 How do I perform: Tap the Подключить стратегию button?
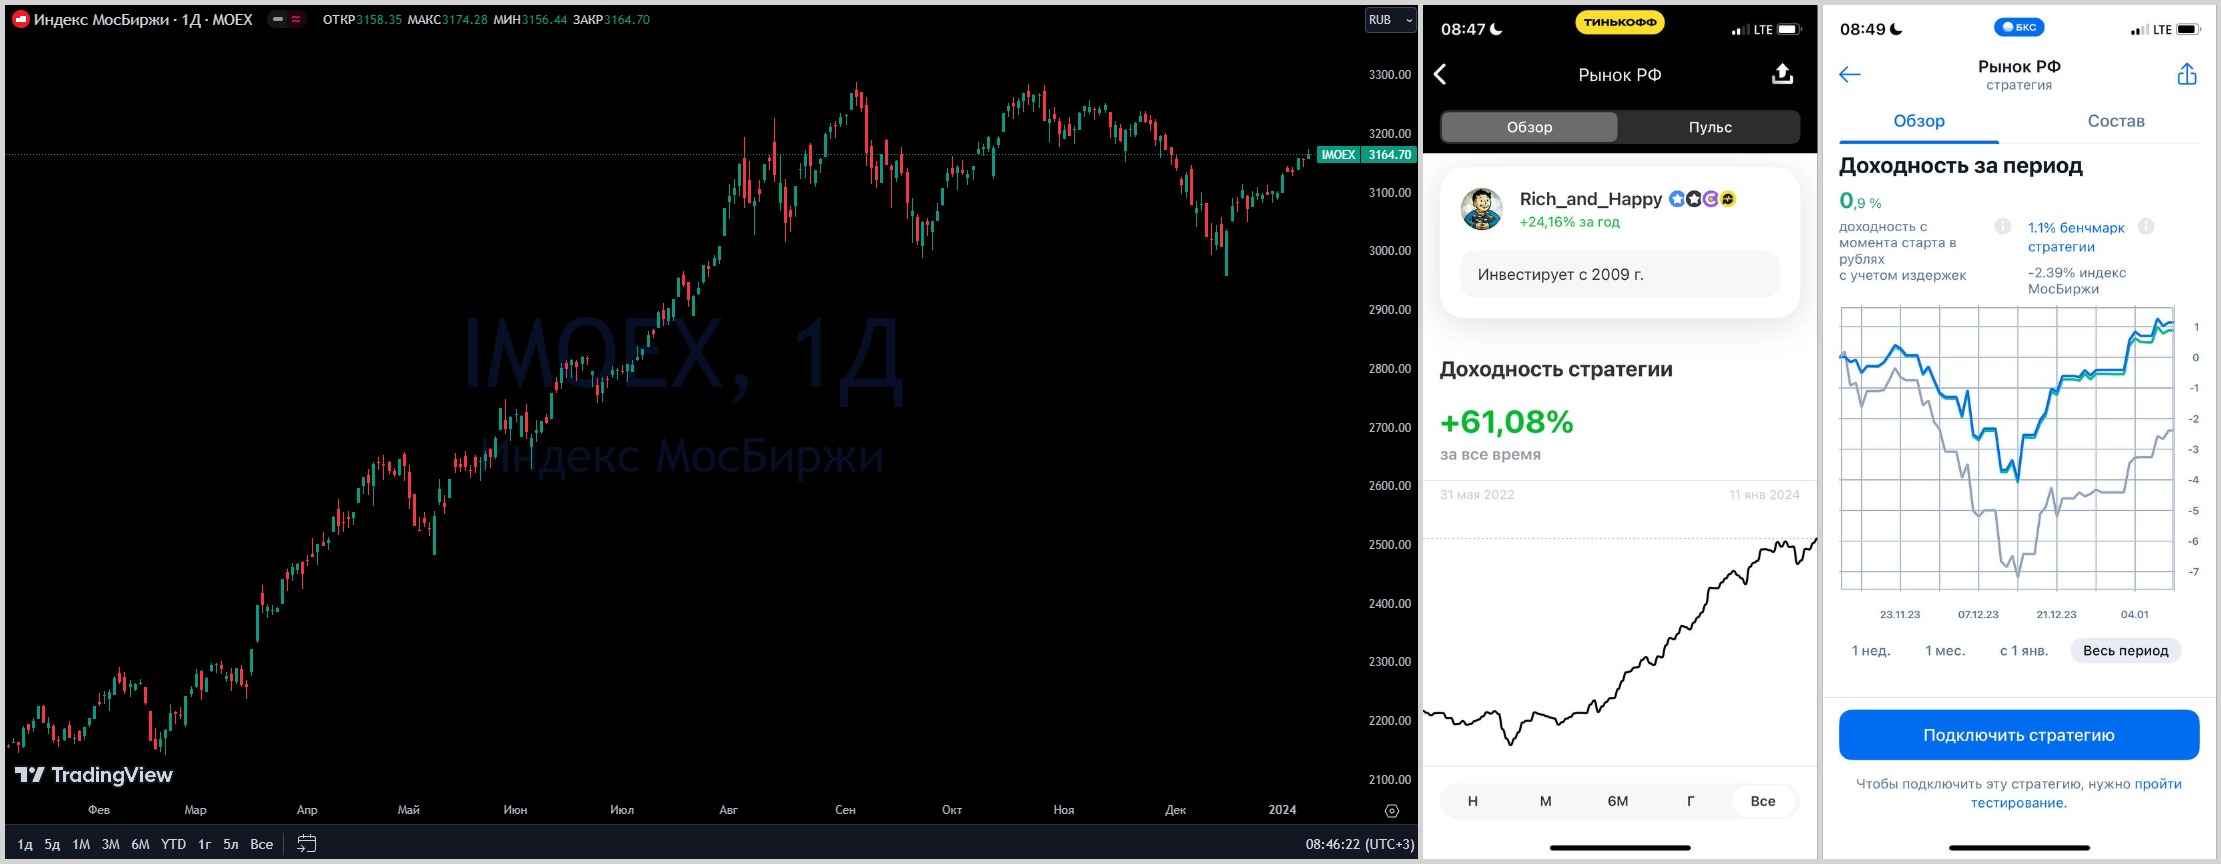[x=2019, y=735]
